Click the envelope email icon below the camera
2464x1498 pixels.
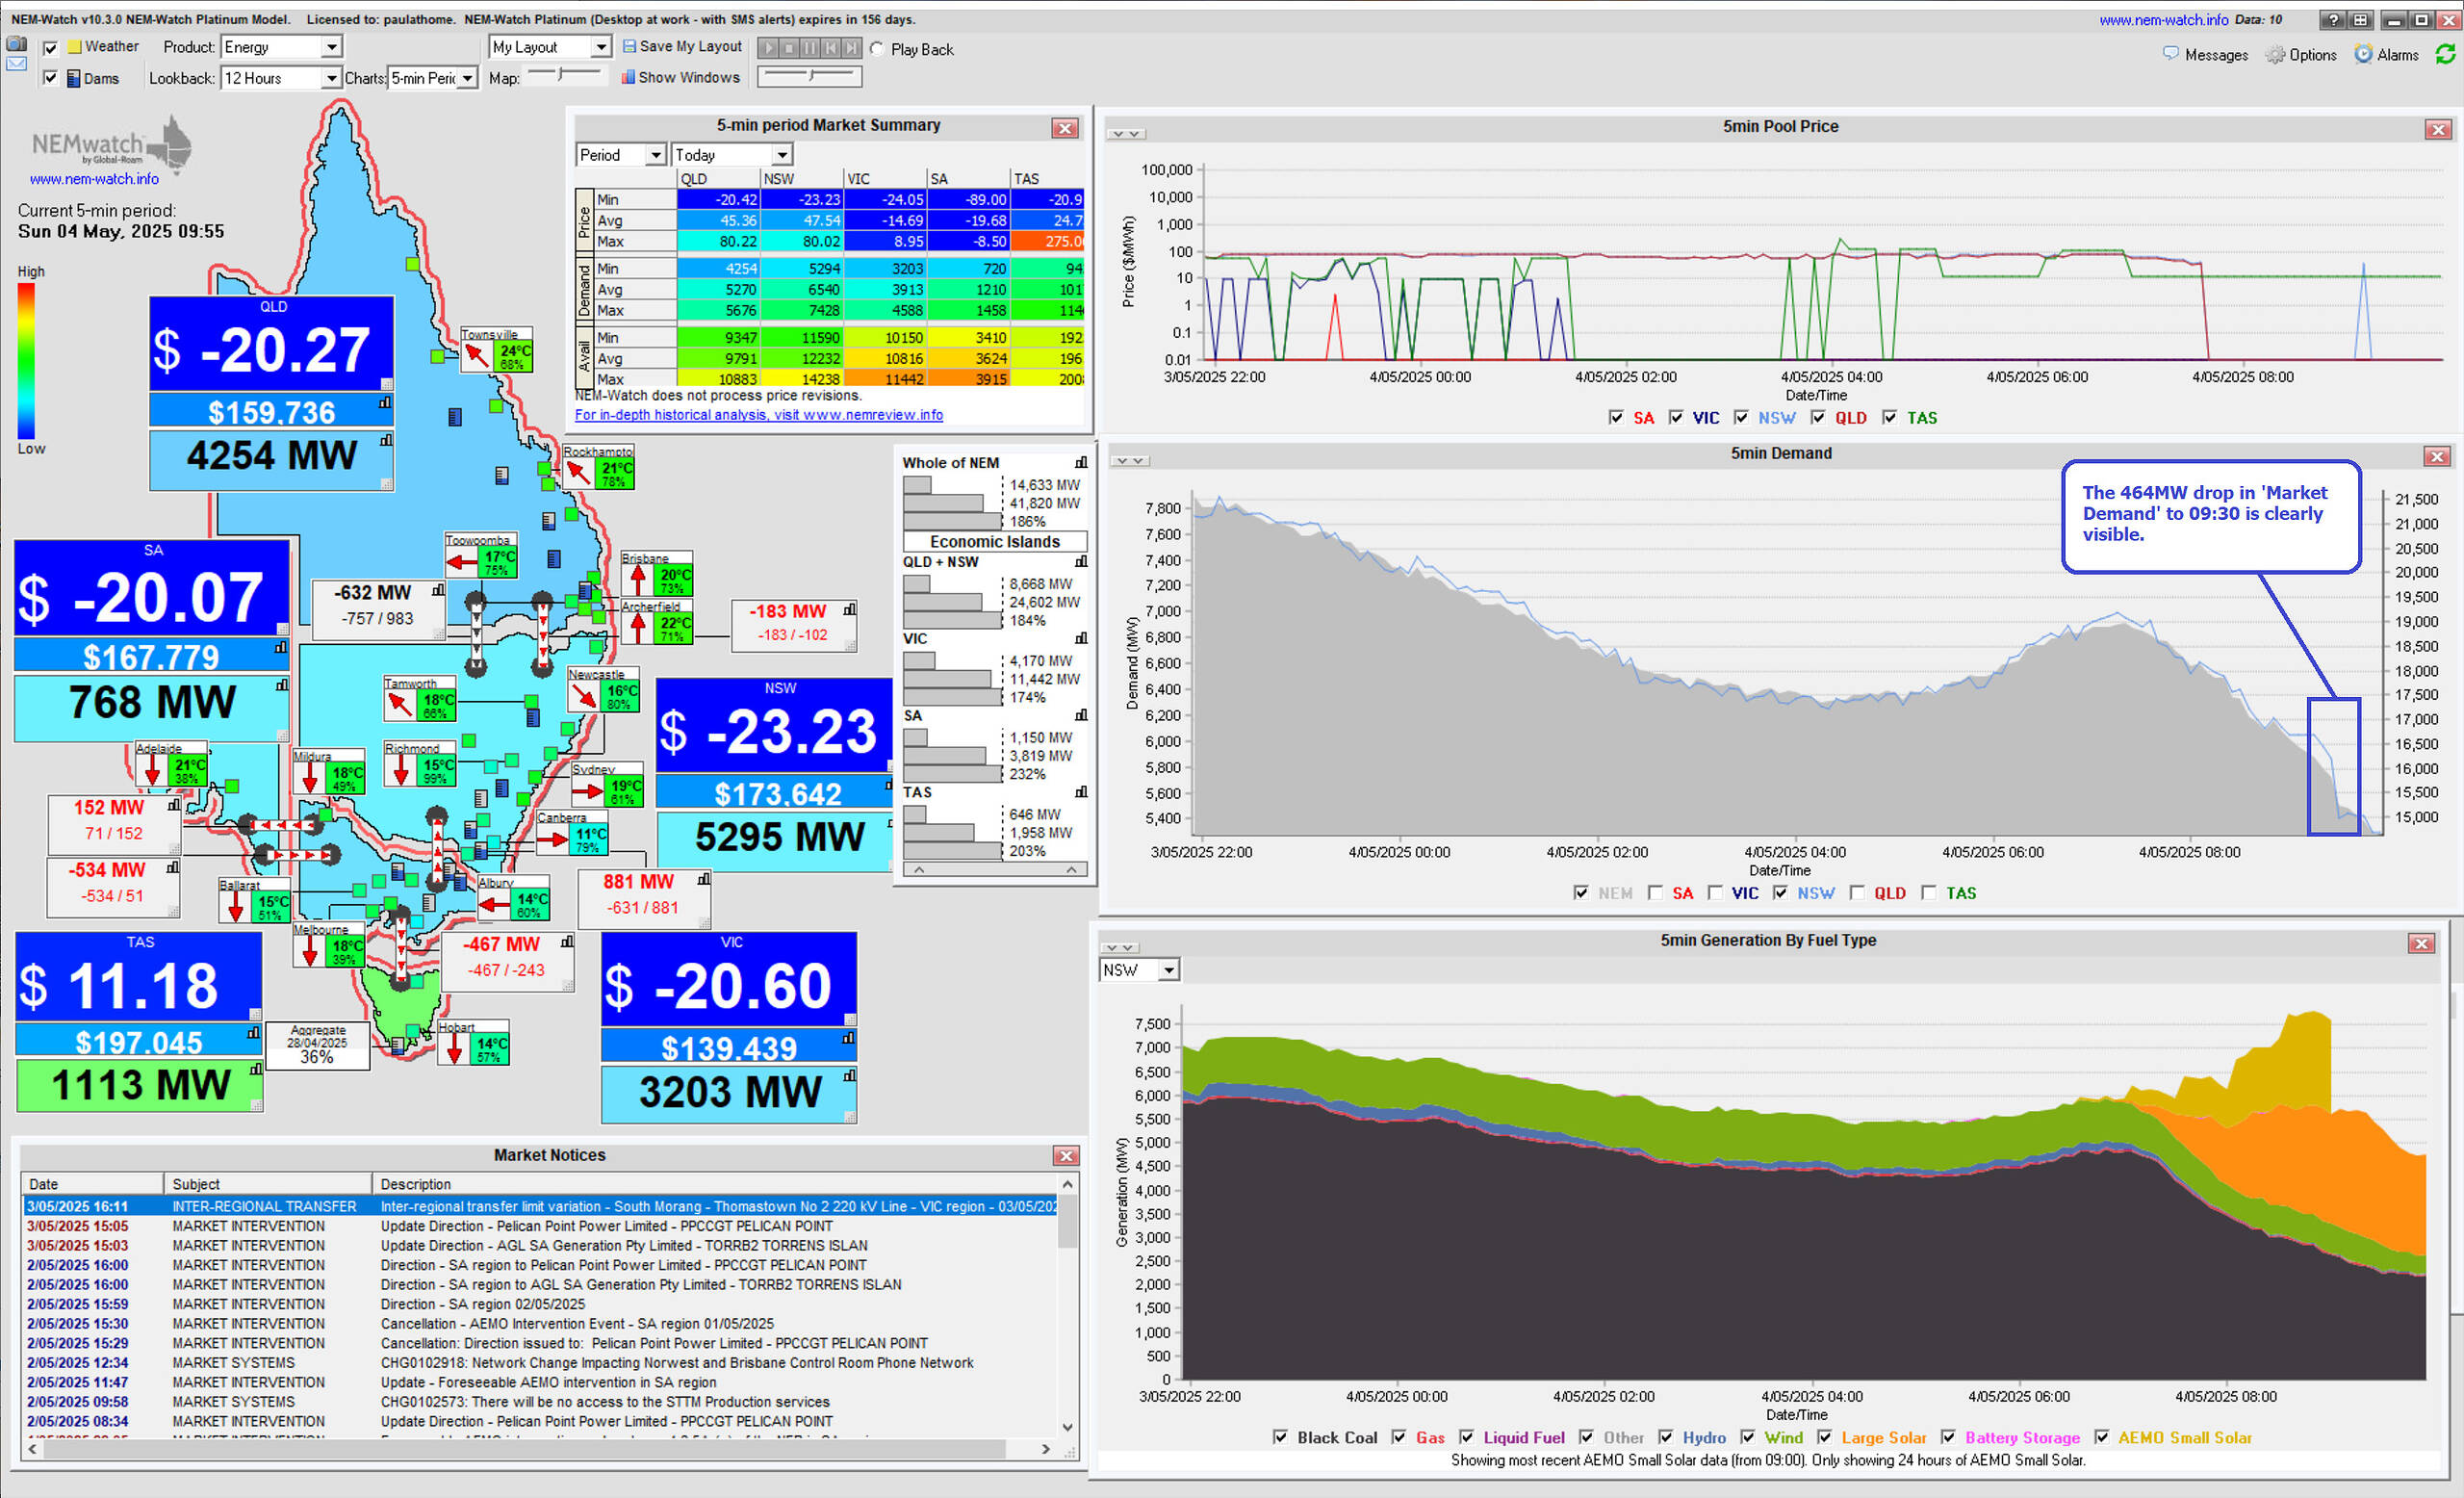16,64
